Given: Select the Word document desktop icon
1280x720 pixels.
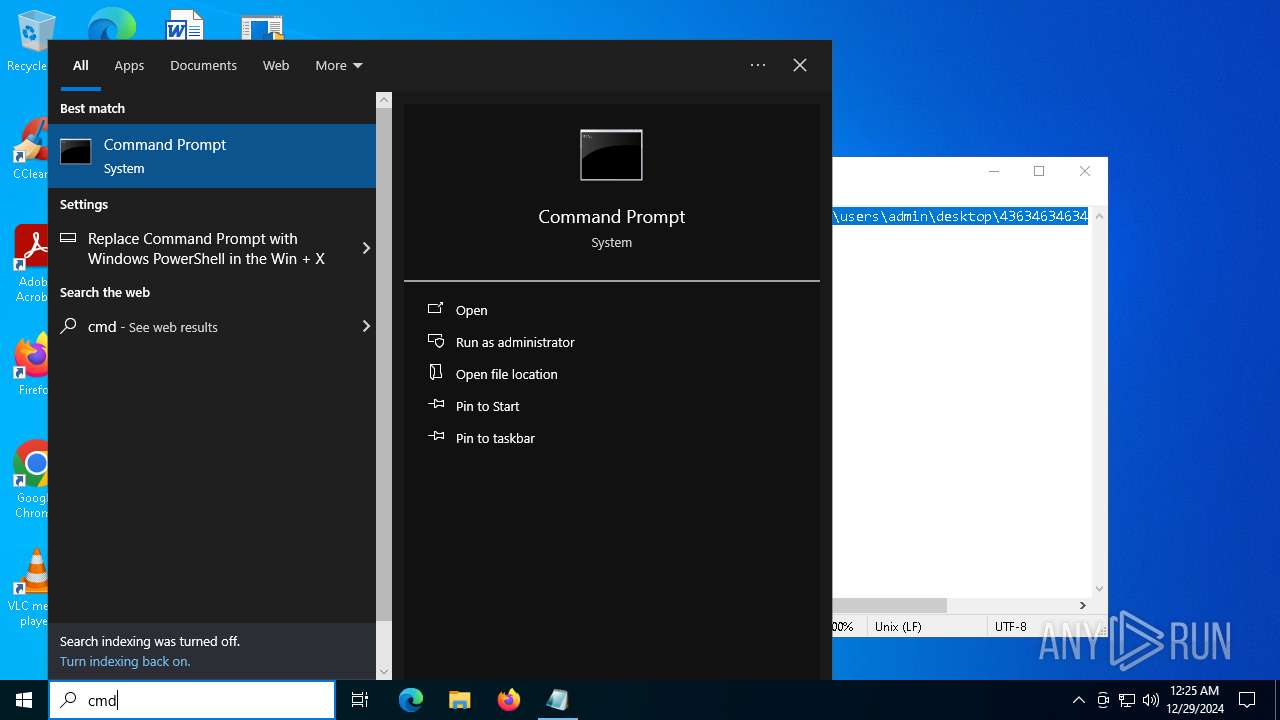Looking at the screenshot, I should (185, 24).
